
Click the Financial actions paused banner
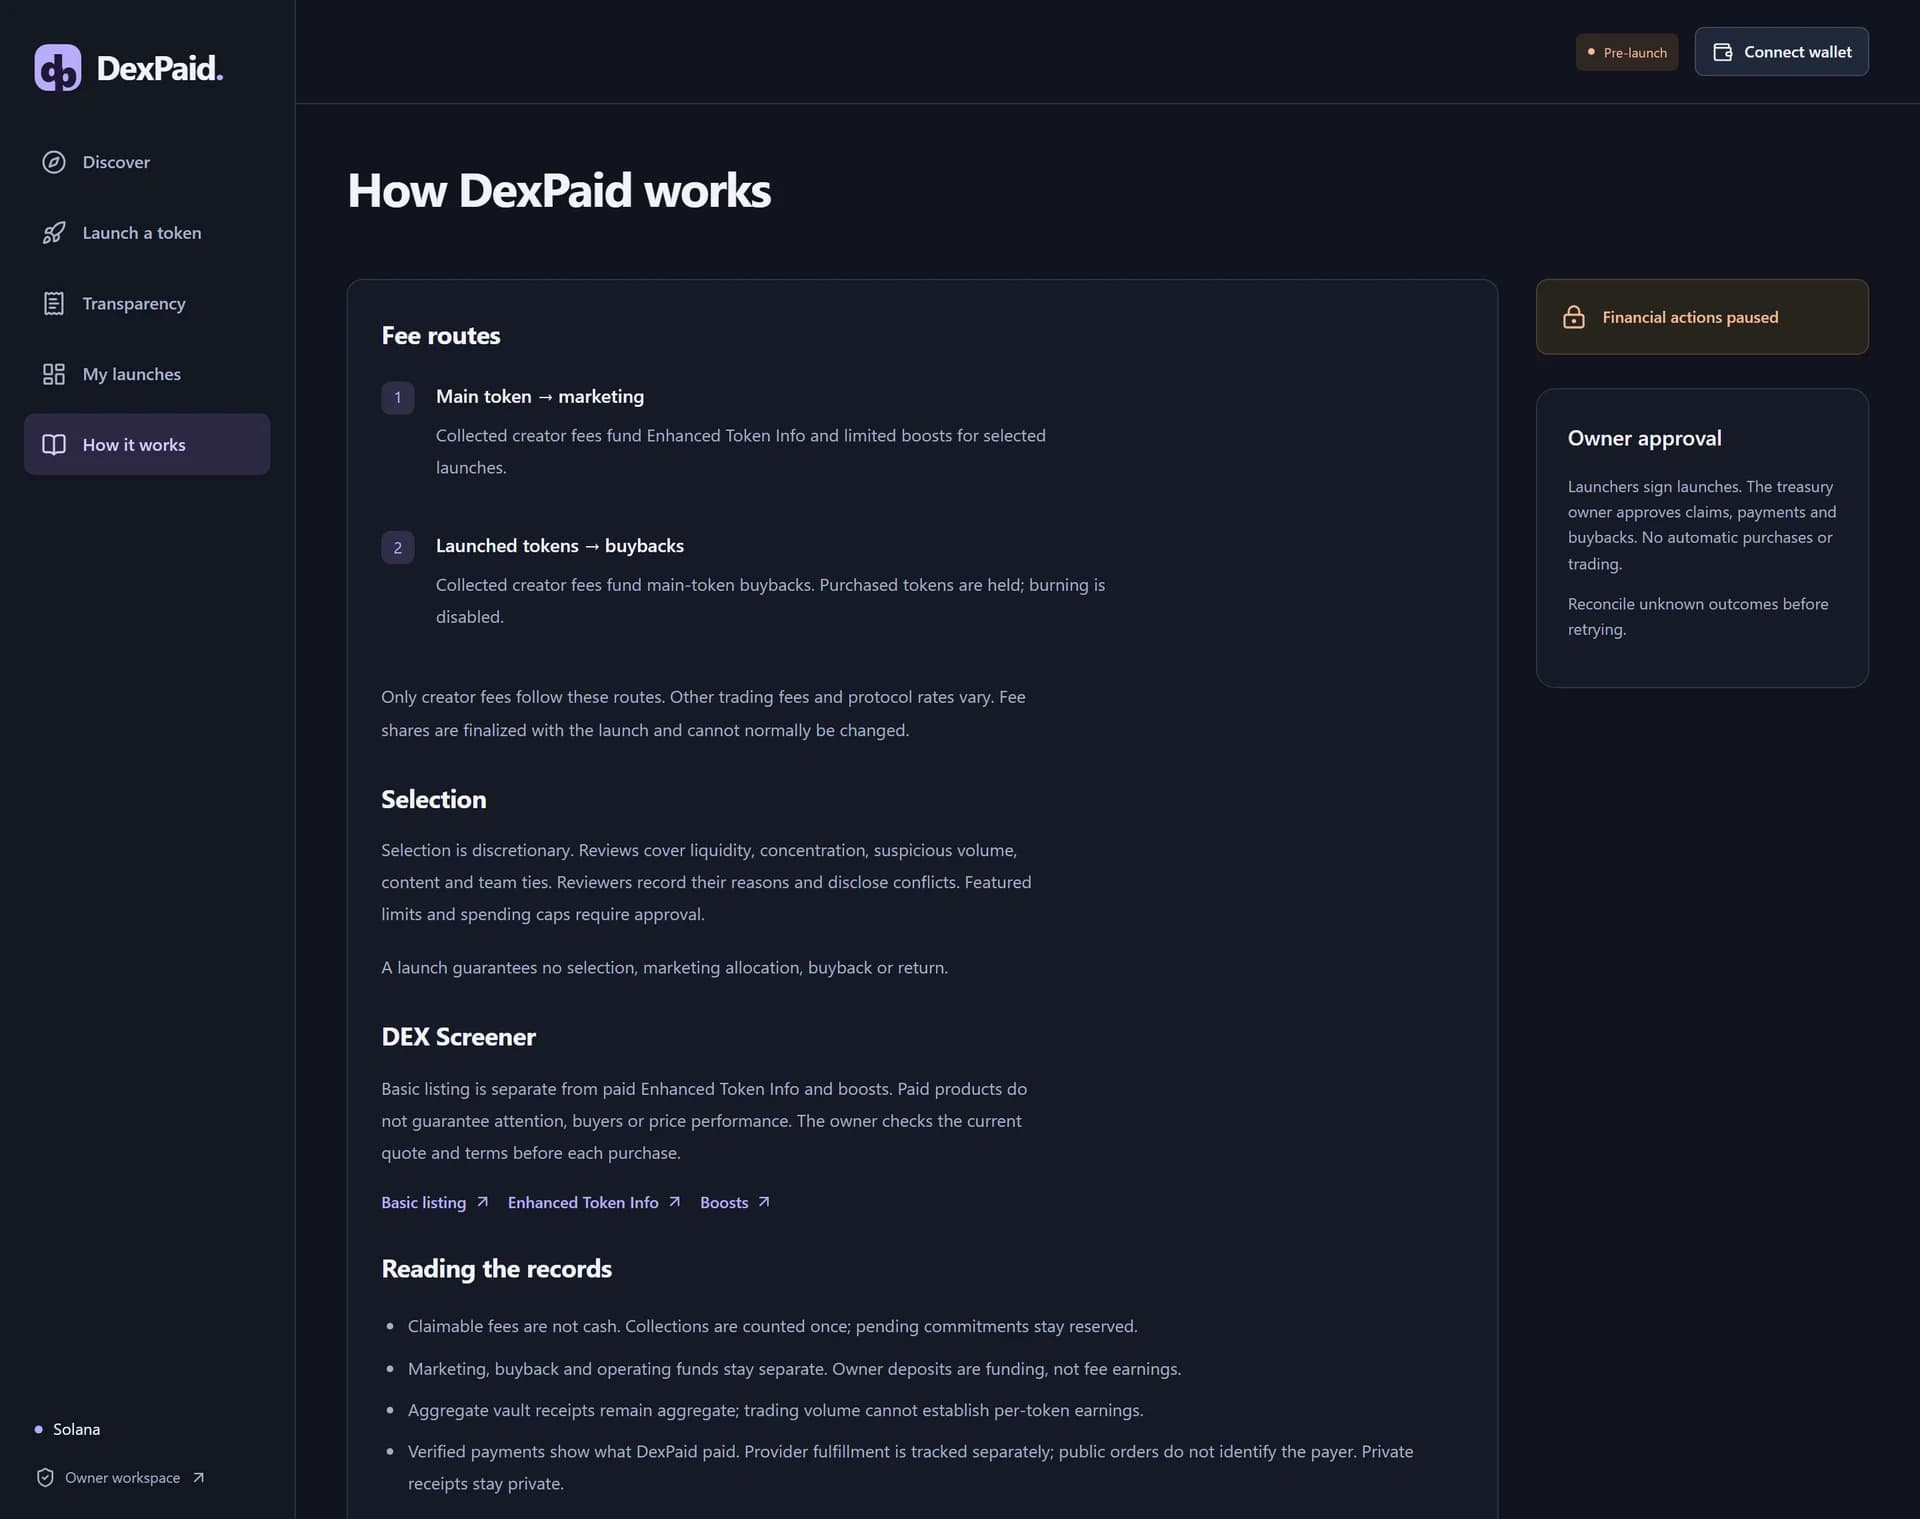(x=1702, y=317)
